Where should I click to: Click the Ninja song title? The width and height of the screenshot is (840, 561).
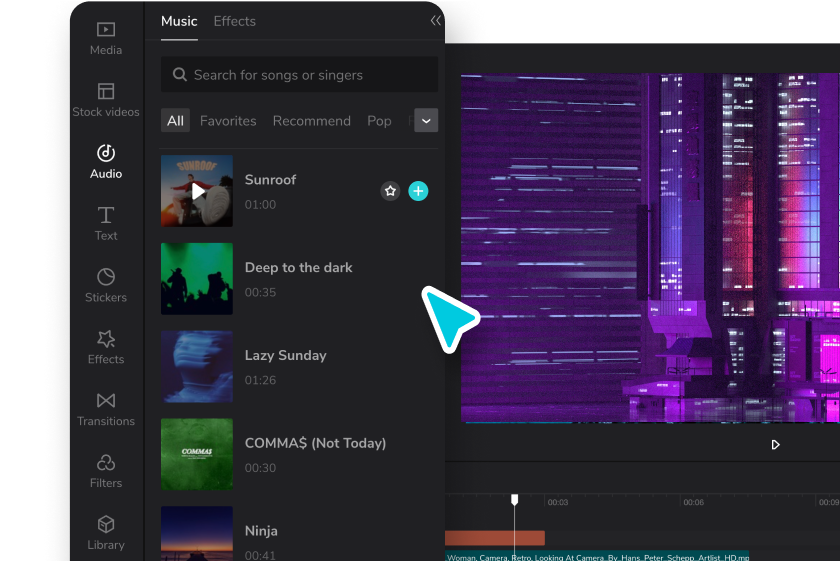(x=261, y=531)
